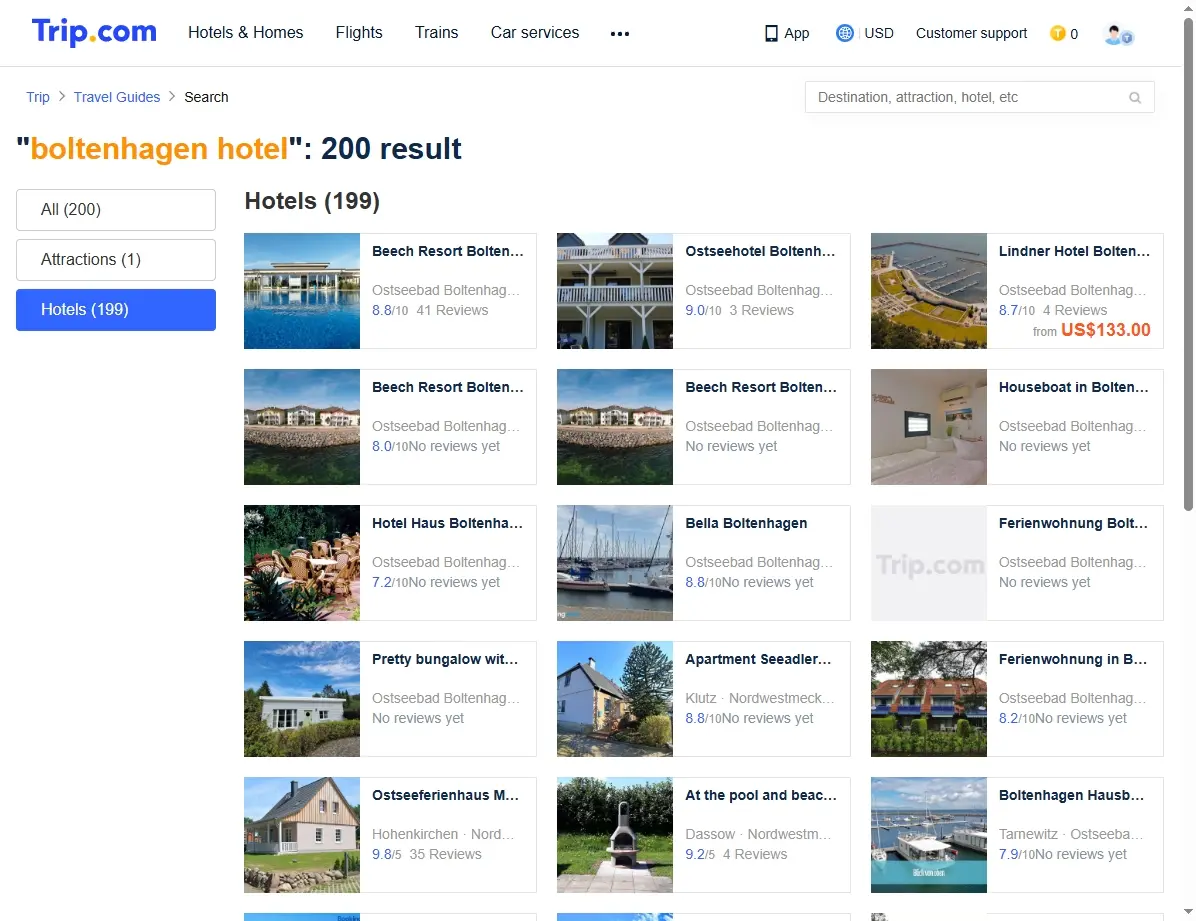Open the Flights menu
The width and height of the screenshot is (1196, 921).
(359, 33)
